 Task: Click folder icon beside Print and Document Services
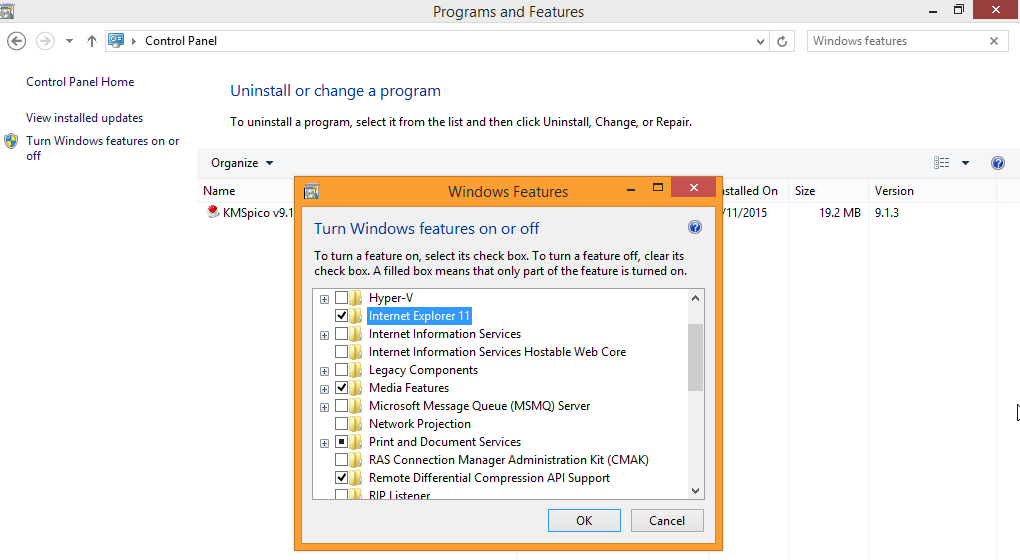point(356,442)
